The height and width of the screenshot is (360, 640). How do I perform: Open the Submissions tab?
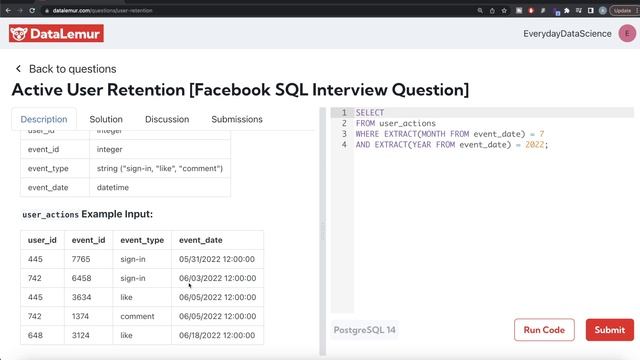[x=237, y=119]
